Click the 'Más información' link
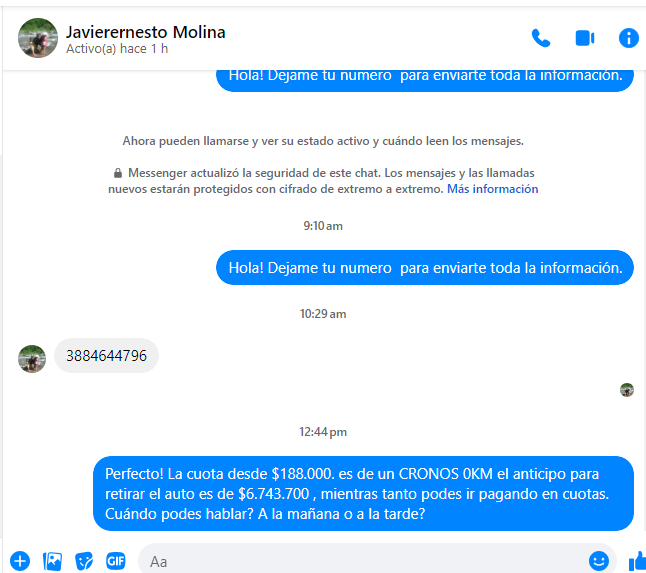 (492, 189)
